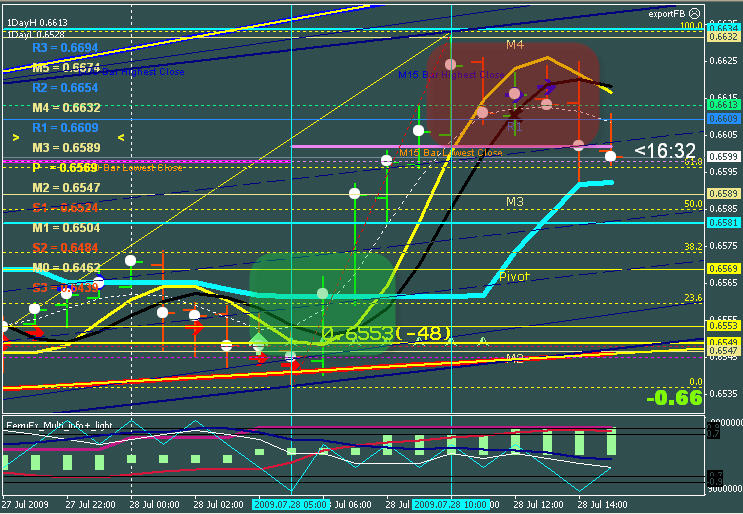This screenshot has width=743, height=514.
Task: Click the cyan 0.6634 price tag on axis
Action: coord(723,28)
